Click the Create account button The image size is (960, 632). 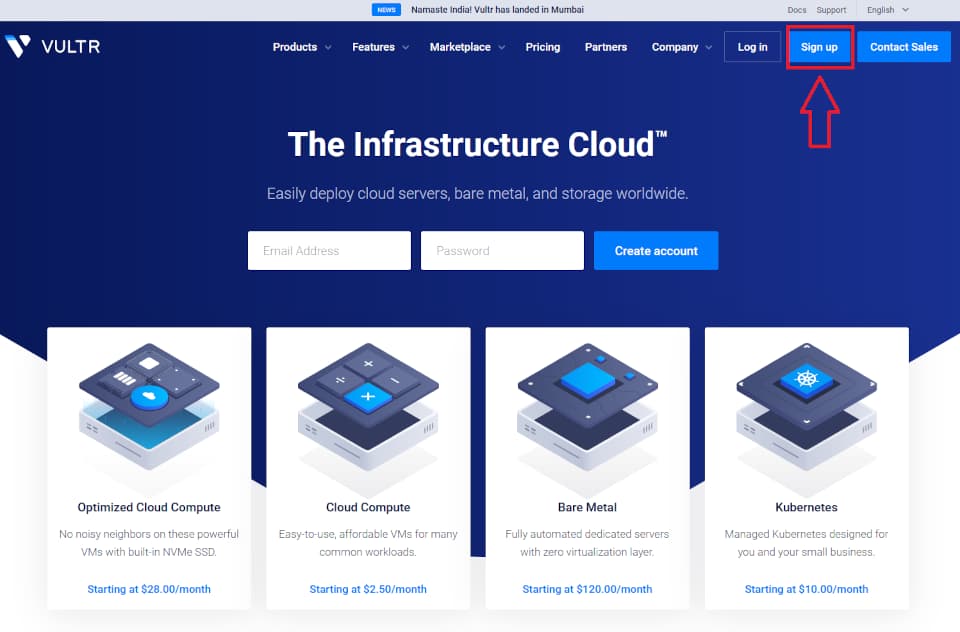click(656, 250)
